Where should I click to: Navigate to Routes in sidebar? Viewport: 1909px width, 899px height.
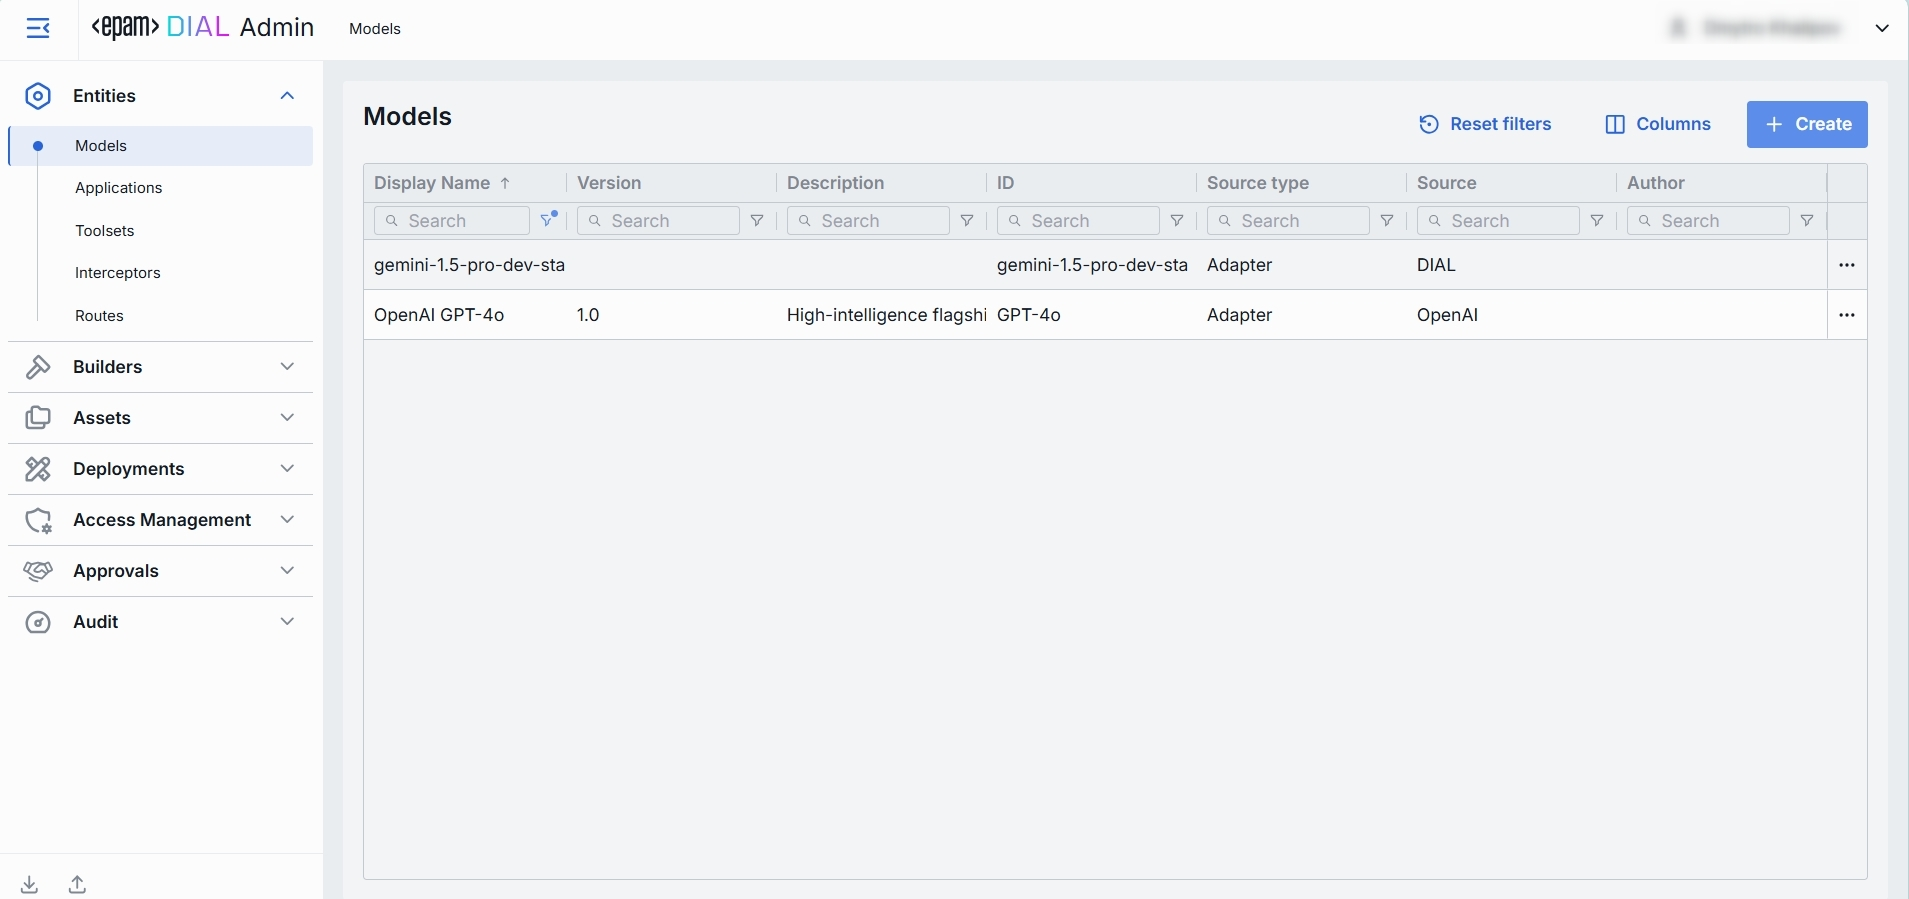tap(99, 316)
